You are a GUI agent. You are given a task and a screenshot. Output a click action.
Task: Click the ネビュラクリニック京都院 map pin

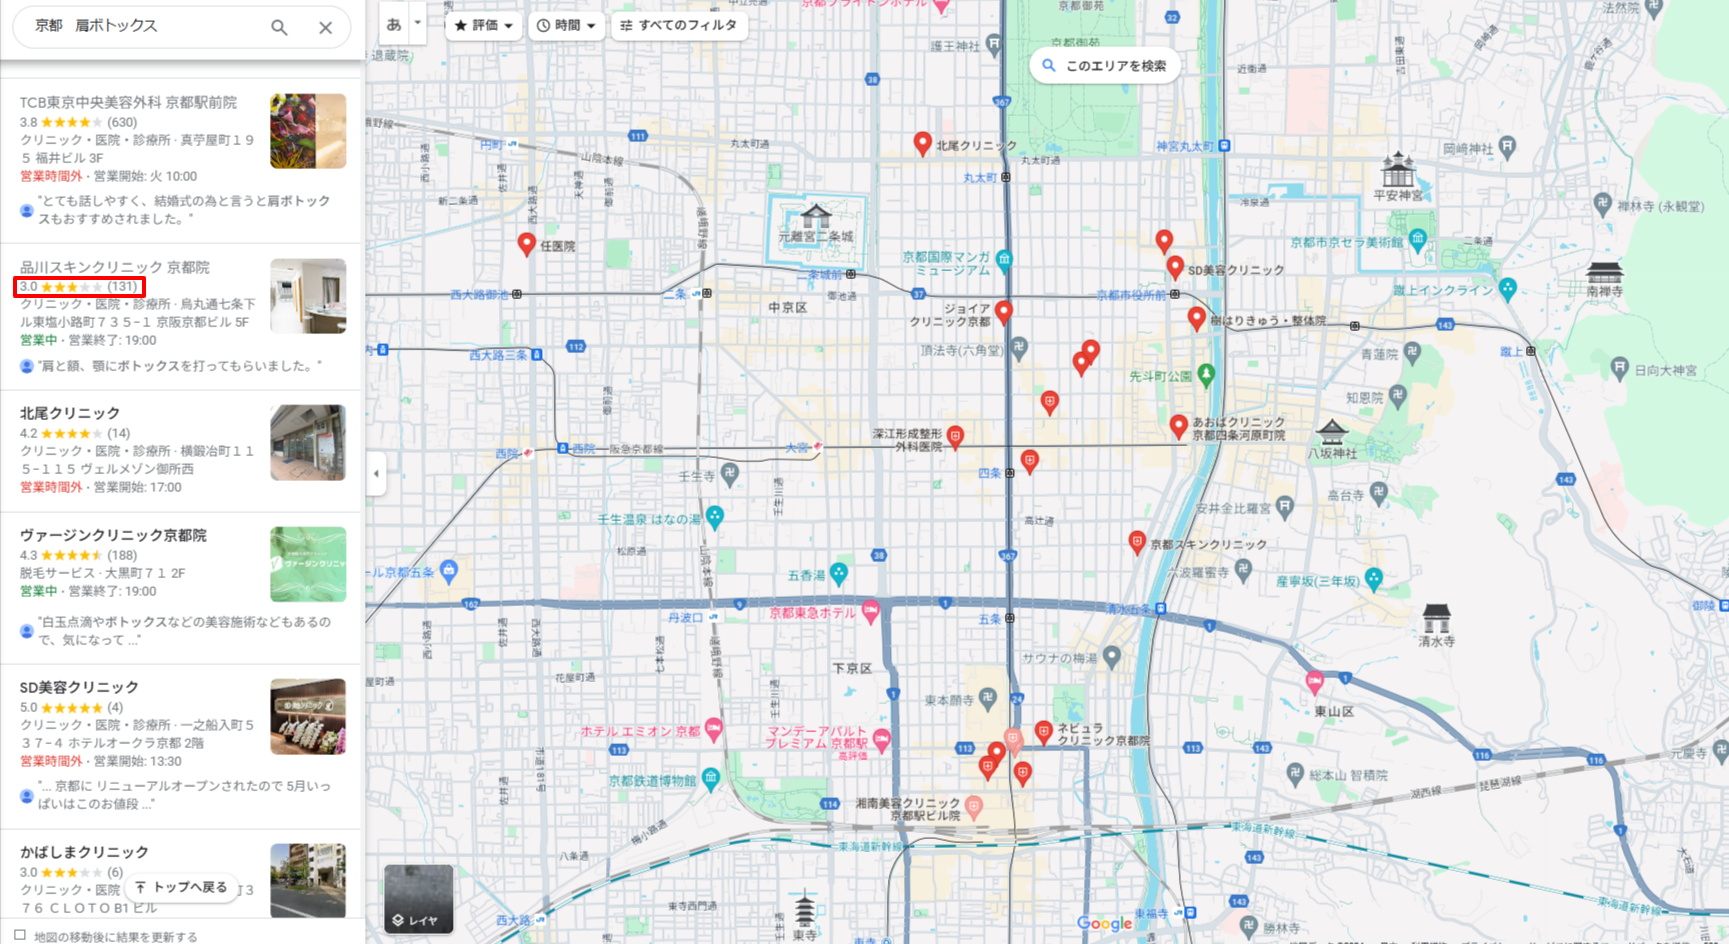(1043, 733)
